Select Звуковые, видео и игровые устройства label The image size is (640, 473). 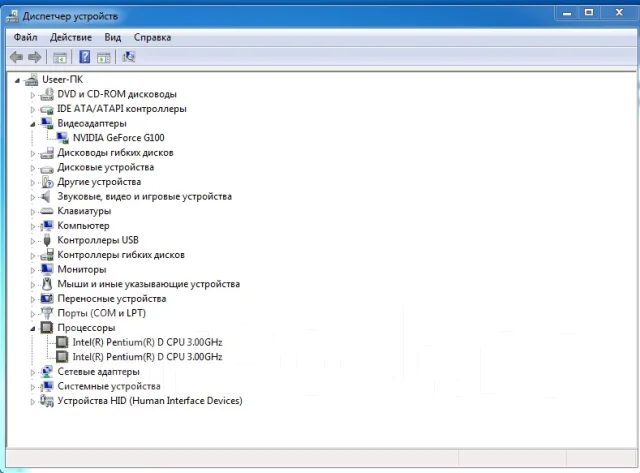(144, 197)
